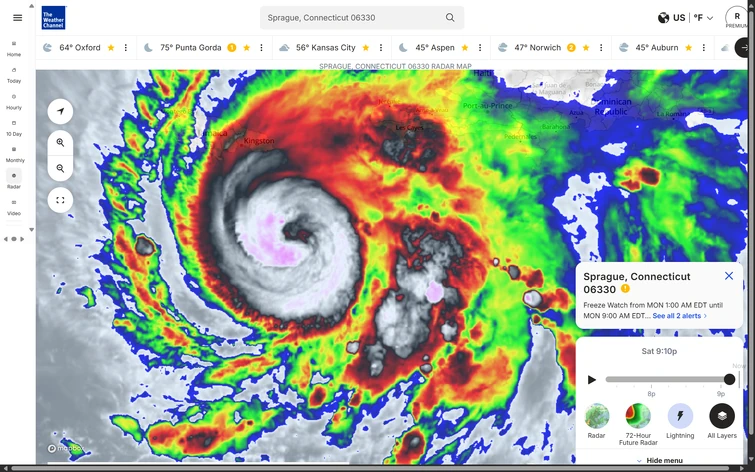Open Hourly forecast in sidebar
The image size is (755, 472).
(x=14, y=102)
